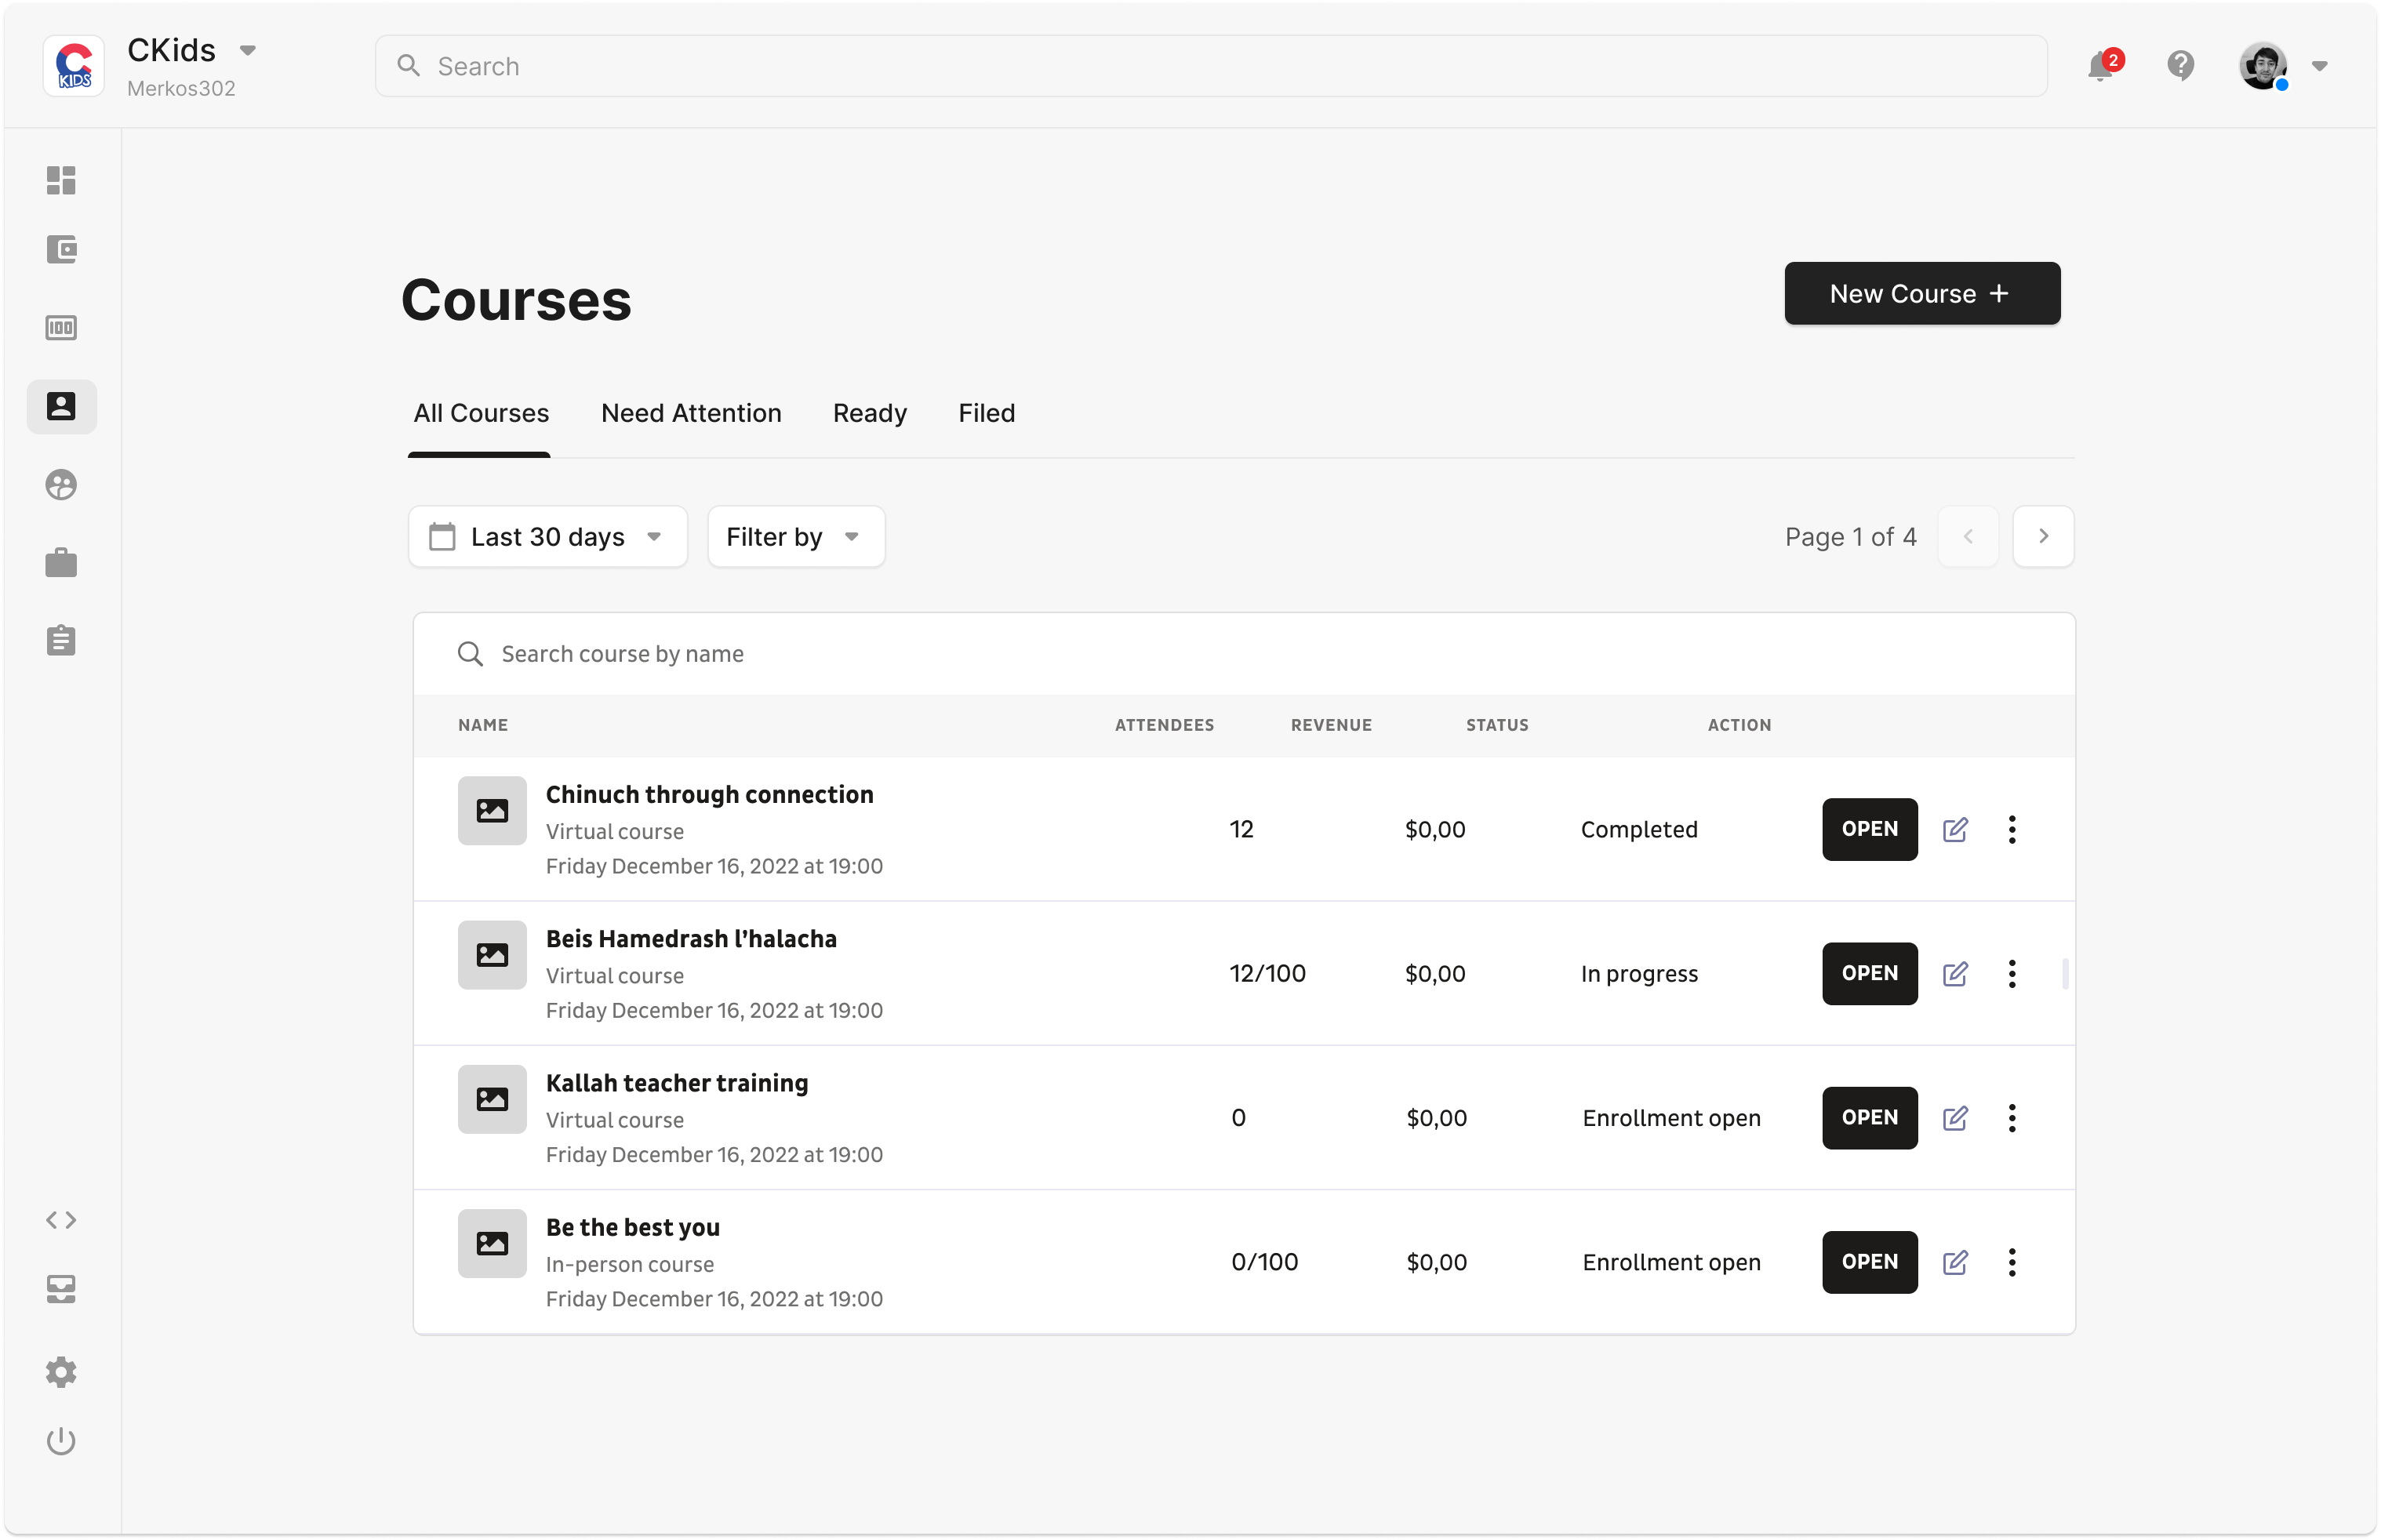Open the help question mark icon
This screenshot has height=1540, width=2381.
[x=2180, y=66]
